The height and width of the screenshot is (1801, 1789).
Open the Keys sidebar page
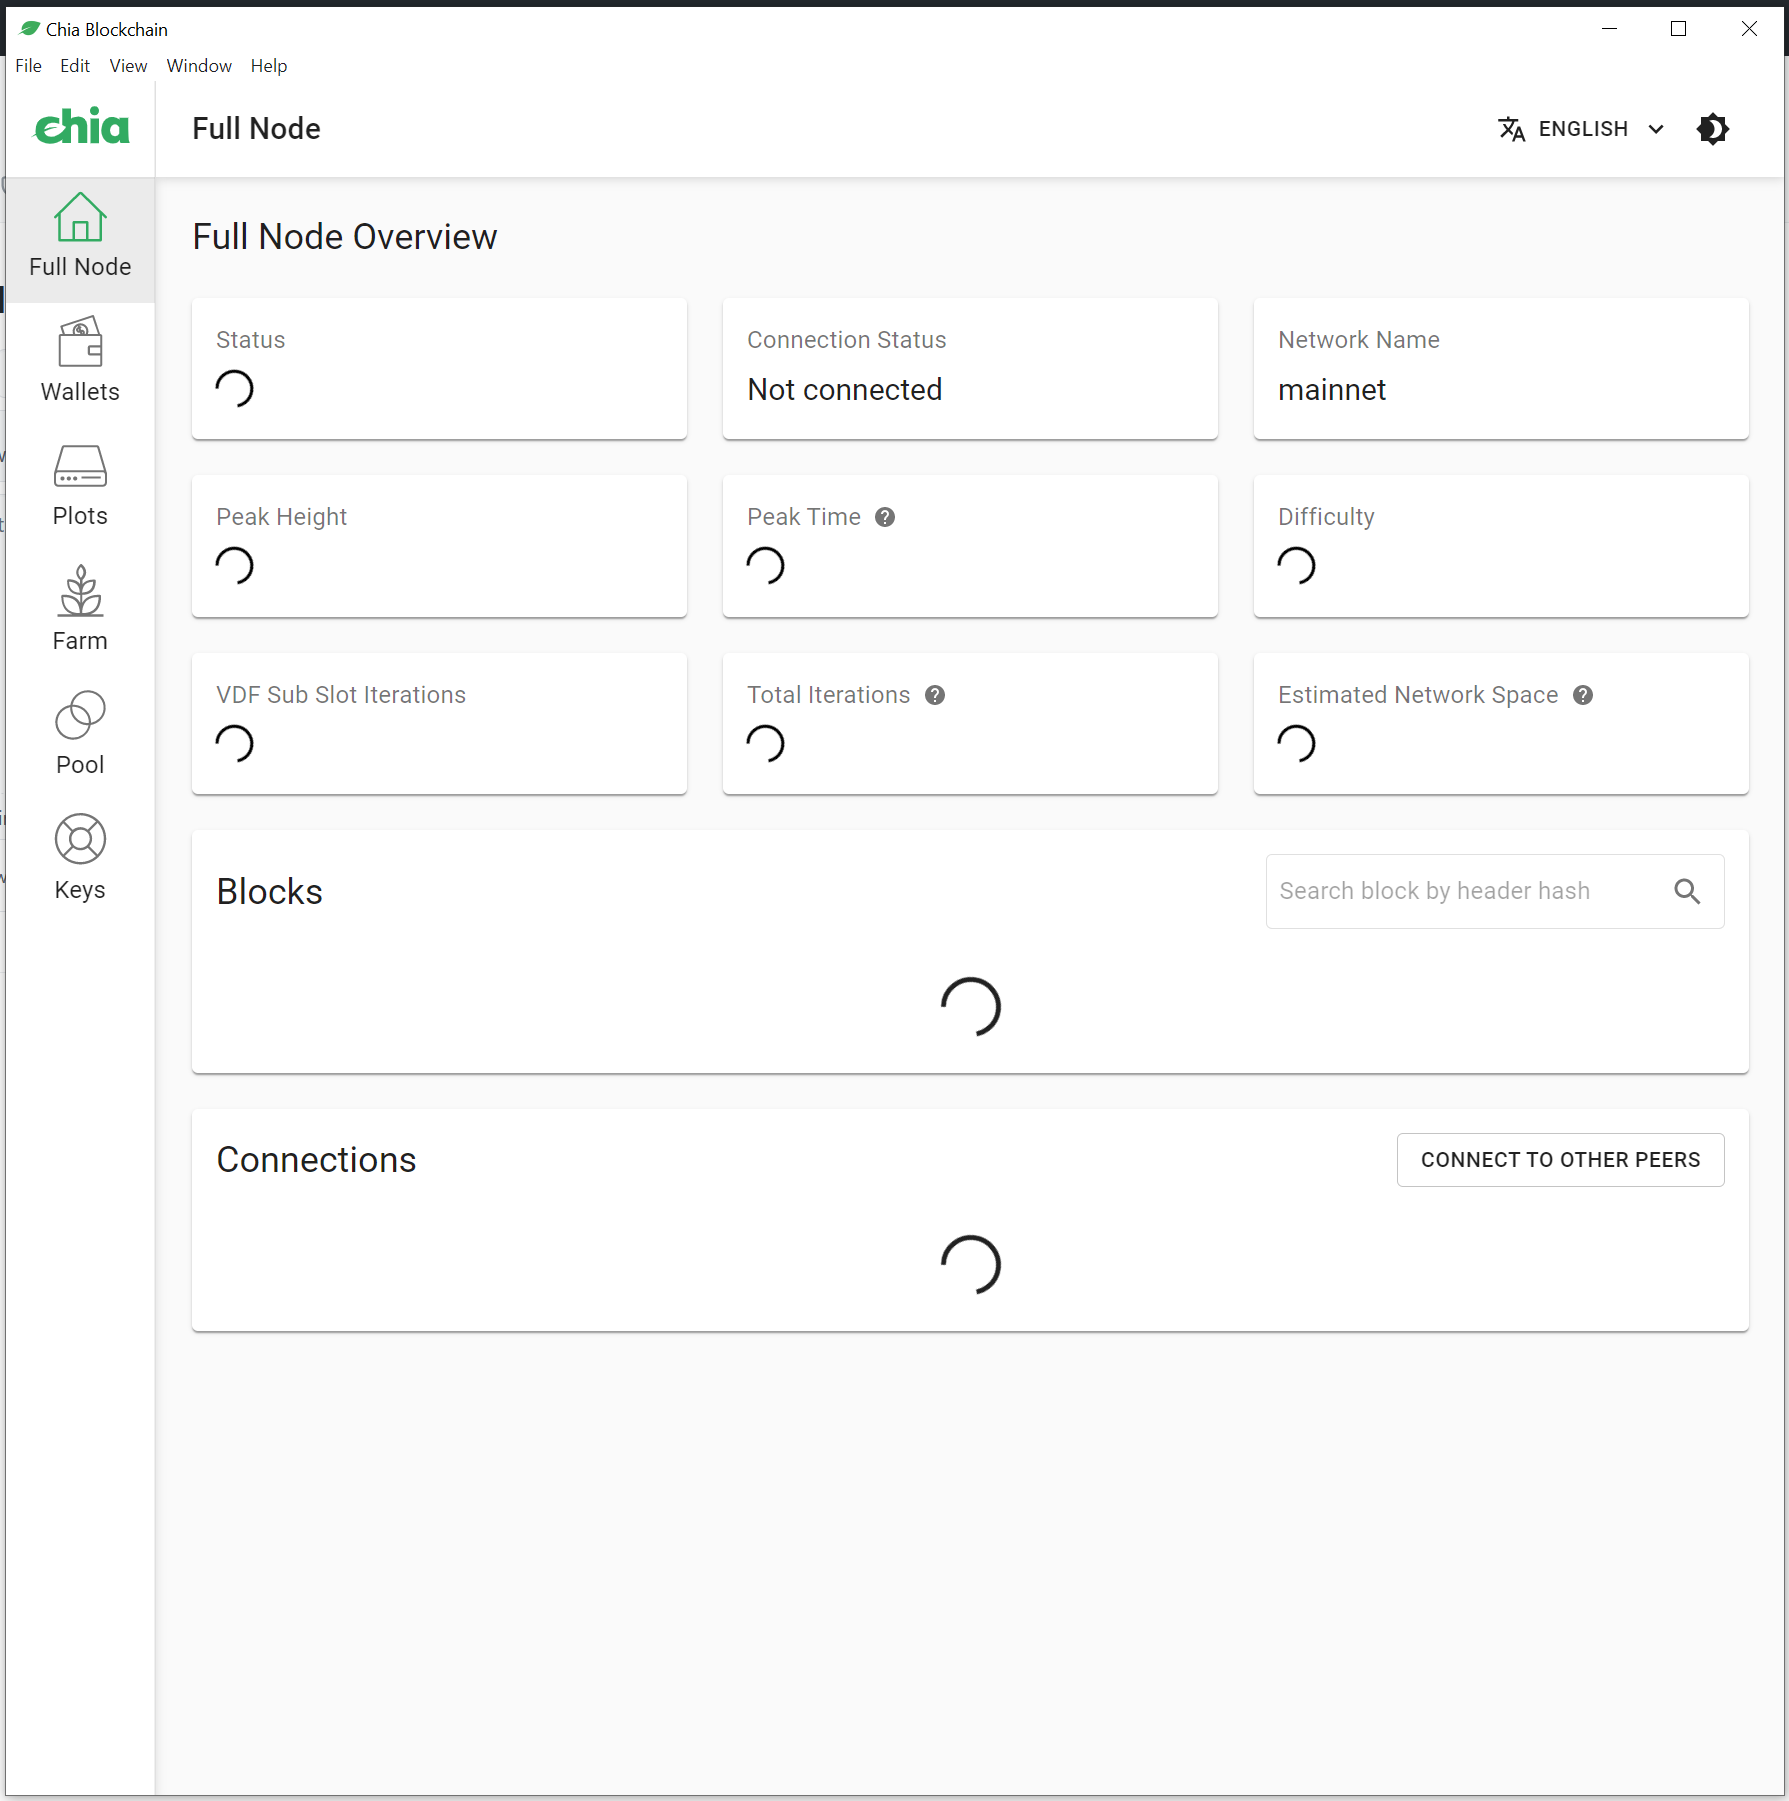click(80, 859)
